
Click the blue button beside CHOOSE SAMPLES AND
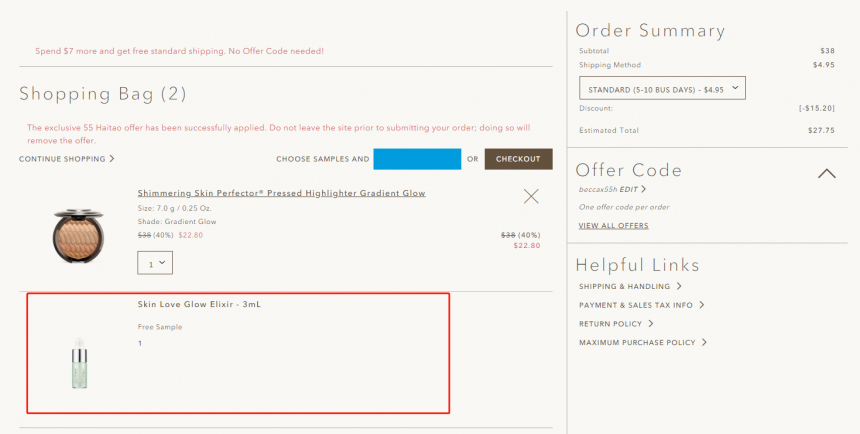coord(417,159)
